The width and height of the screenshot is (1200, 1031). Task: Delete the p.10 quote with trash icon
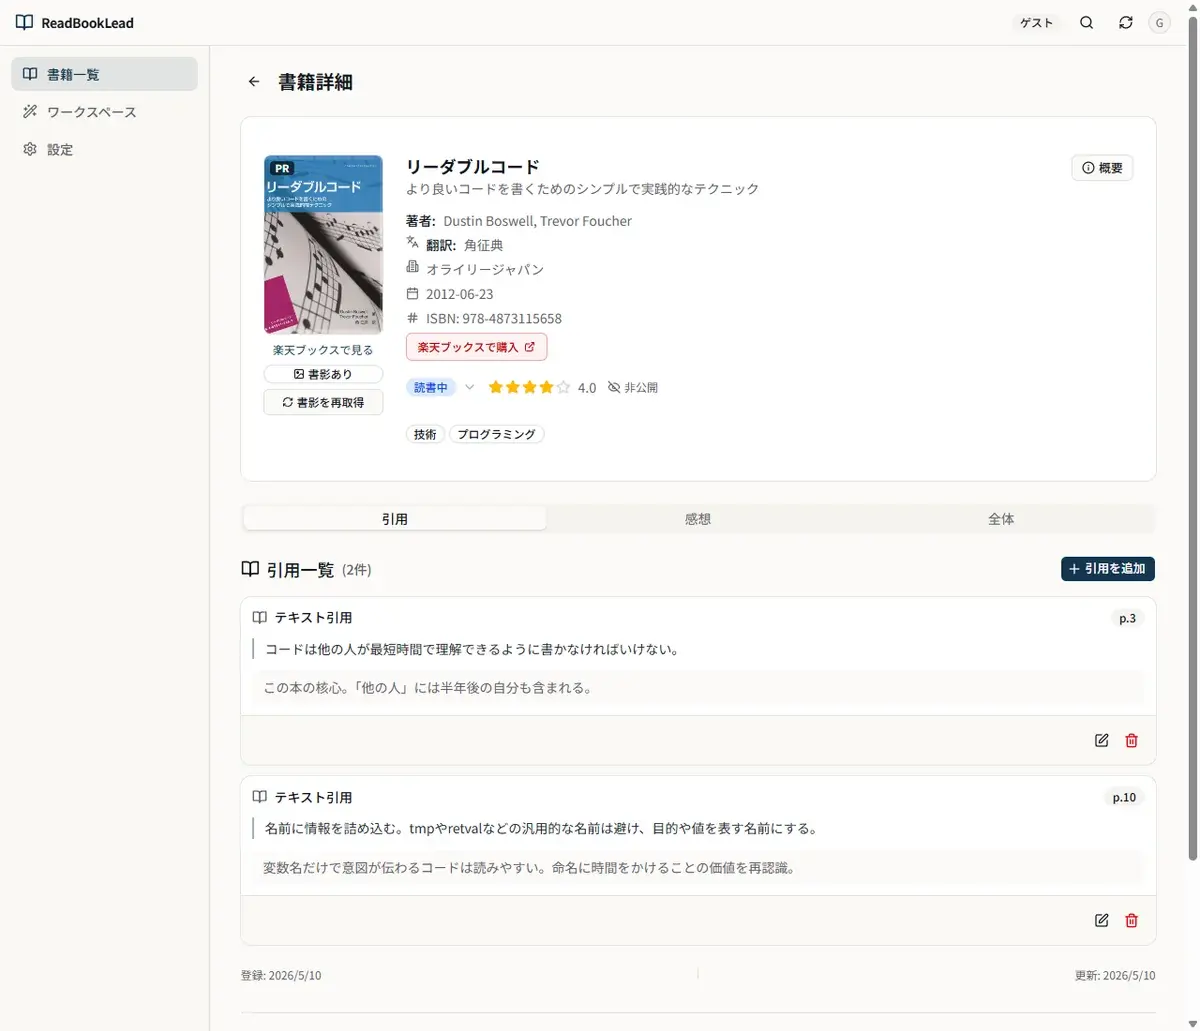tap(1132, 920)
